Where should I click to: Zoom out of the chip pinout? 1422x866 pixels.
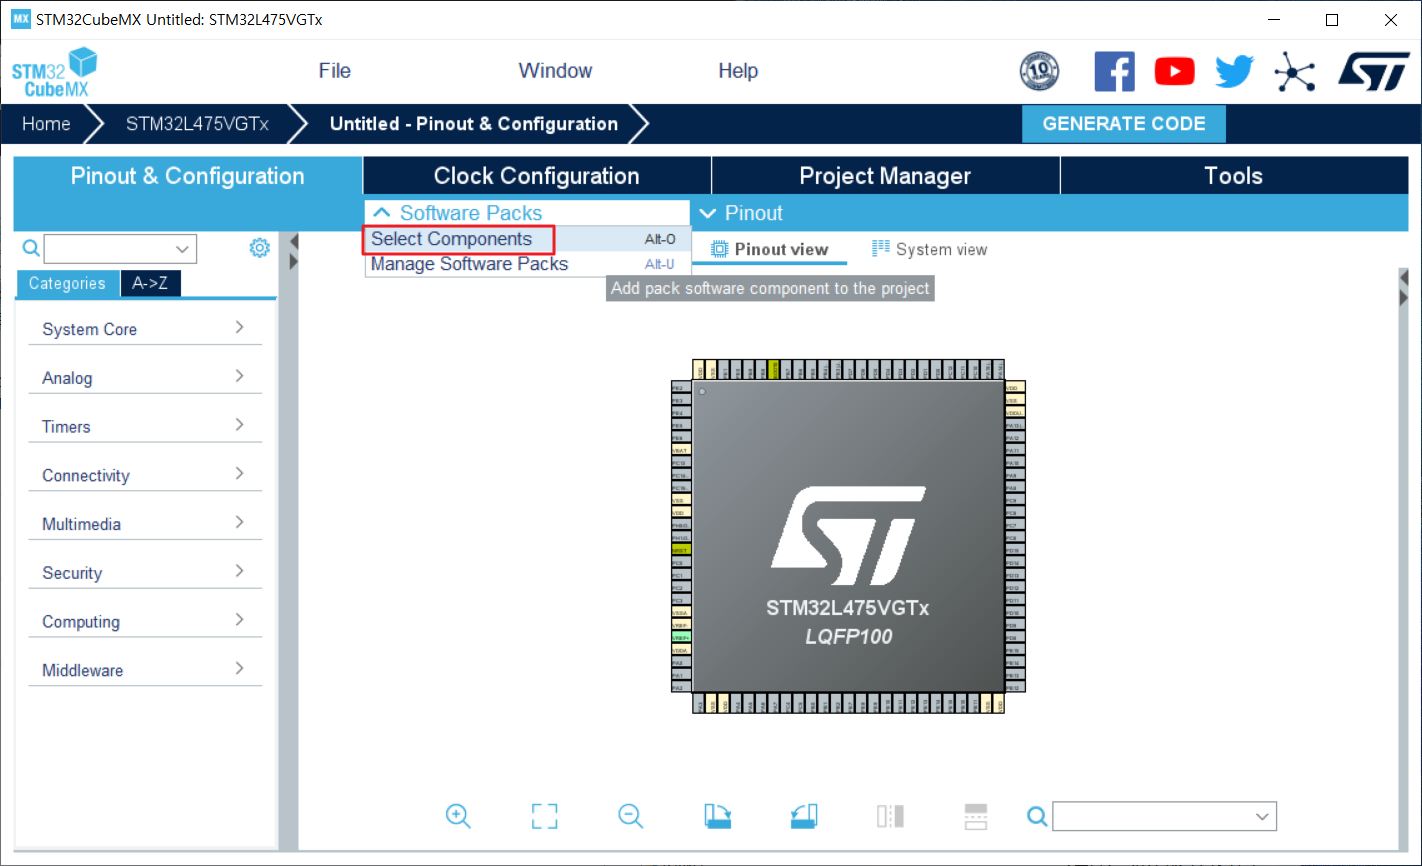630,816
